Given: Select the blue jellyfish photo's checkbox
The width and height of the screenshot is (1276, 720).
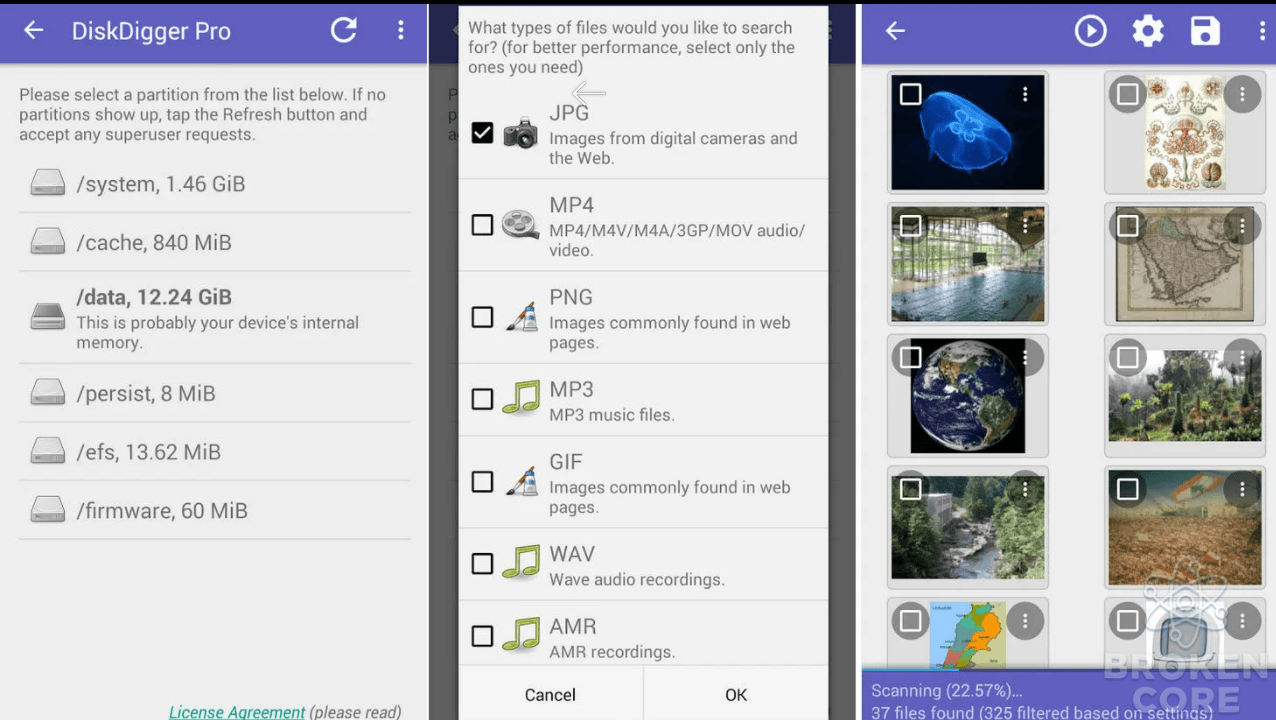Looking at the screenshot, I should click(910, 94).
